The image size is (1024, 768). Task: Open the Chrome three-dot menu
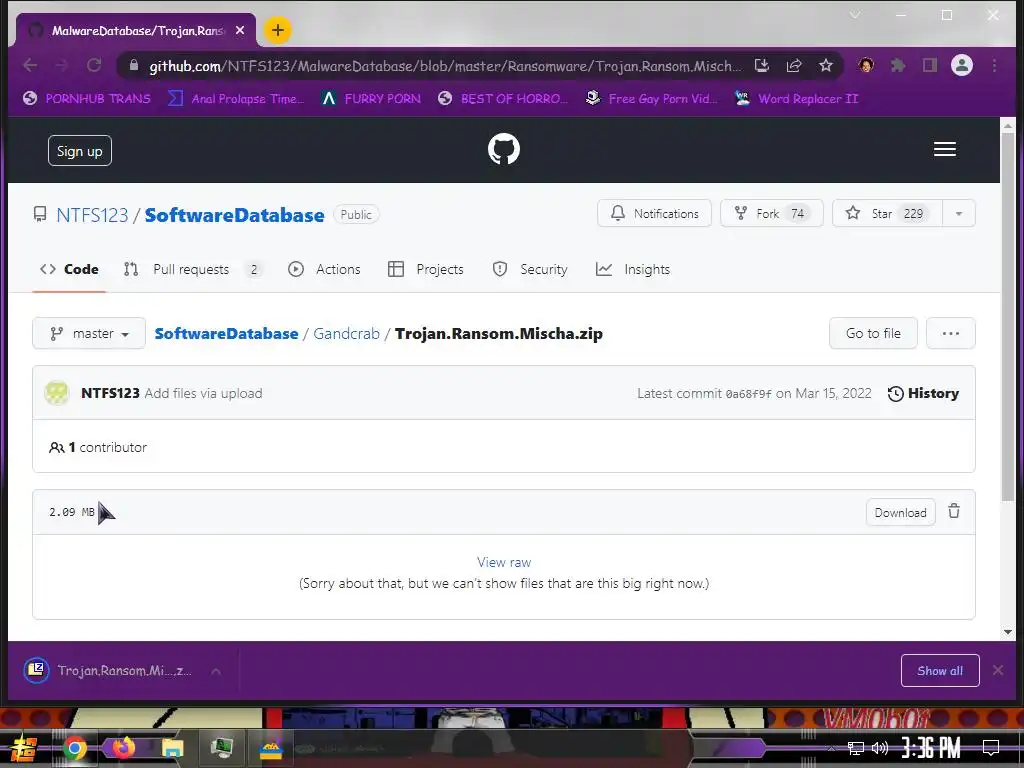(x=994, y=65)
